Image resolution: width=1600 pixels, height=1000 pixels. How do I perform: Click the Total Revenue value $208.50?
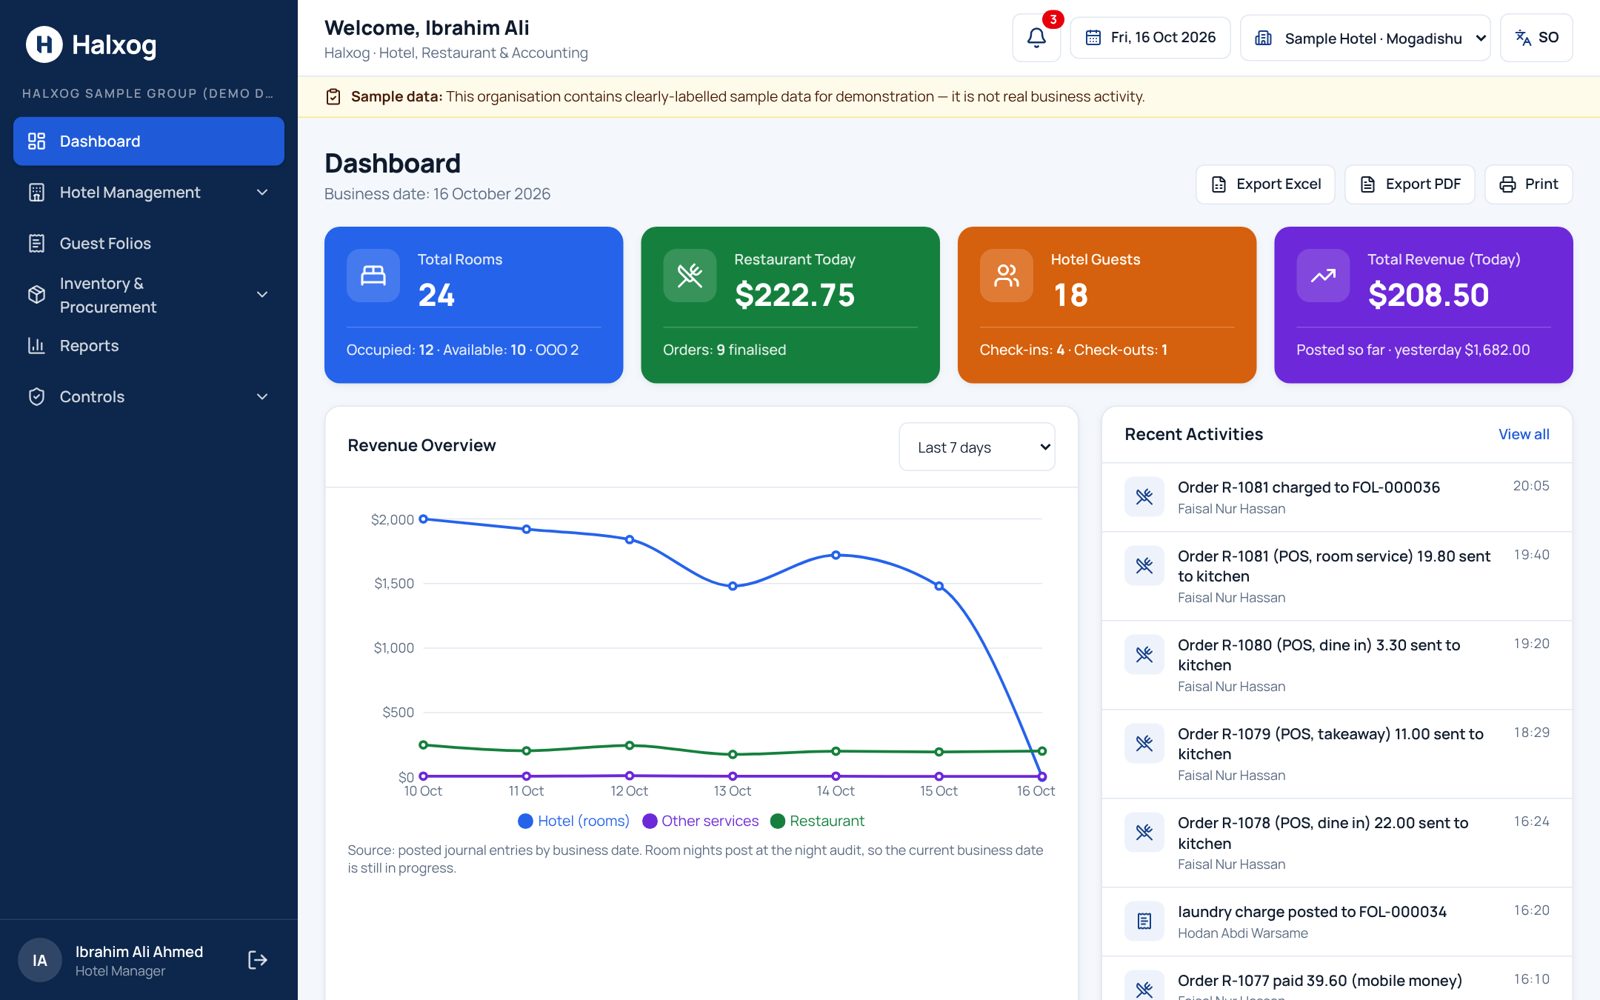1428,295
